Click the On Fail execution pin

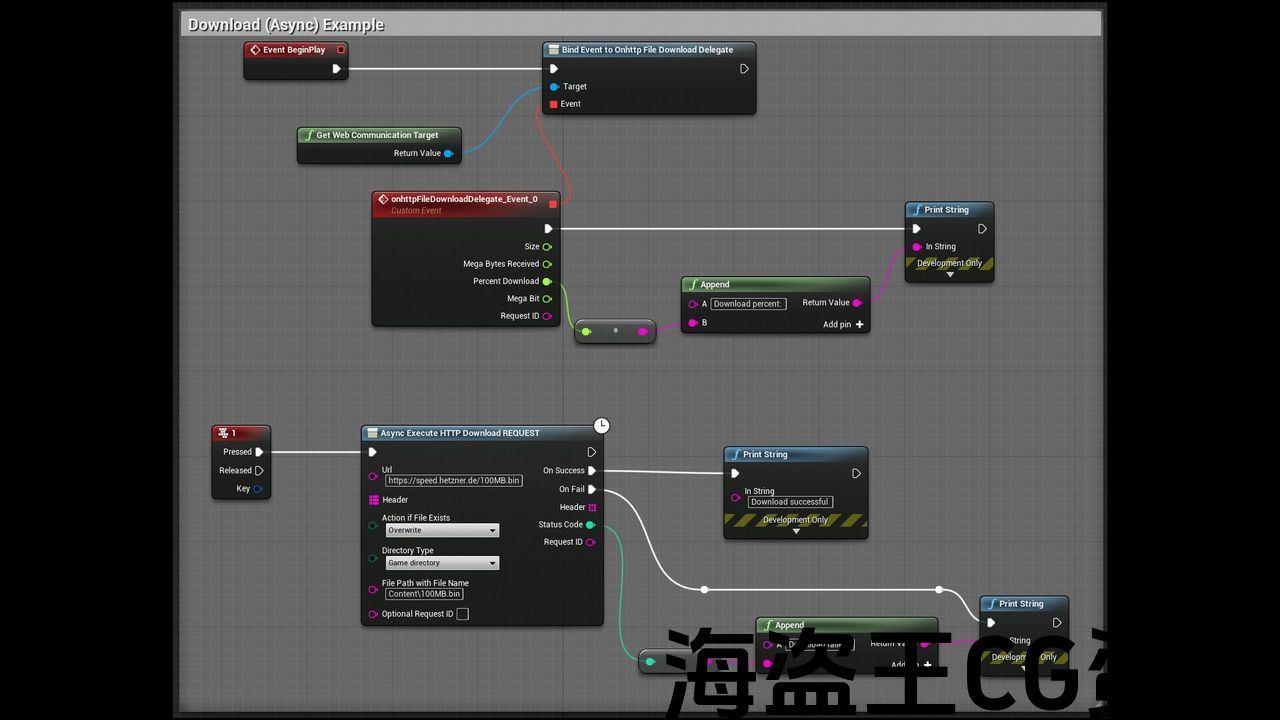[x=592, y=490]
